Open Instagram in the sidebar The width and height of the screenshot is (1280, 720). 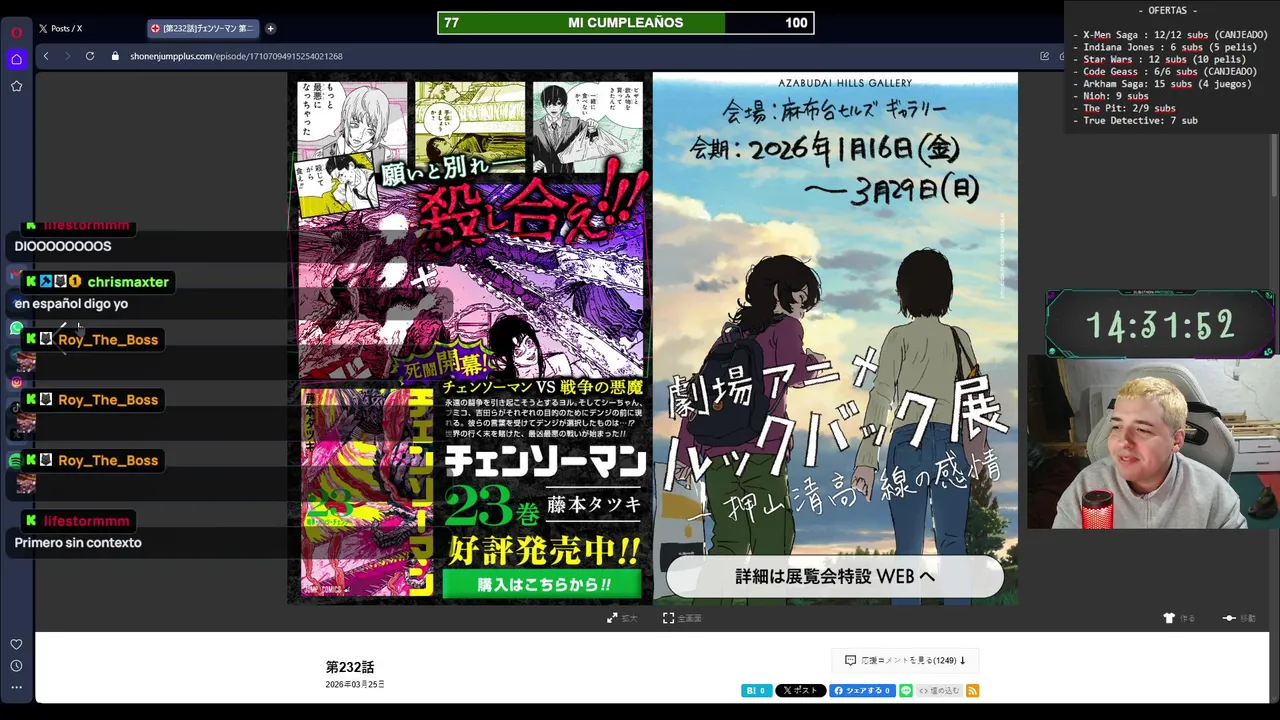16,382
